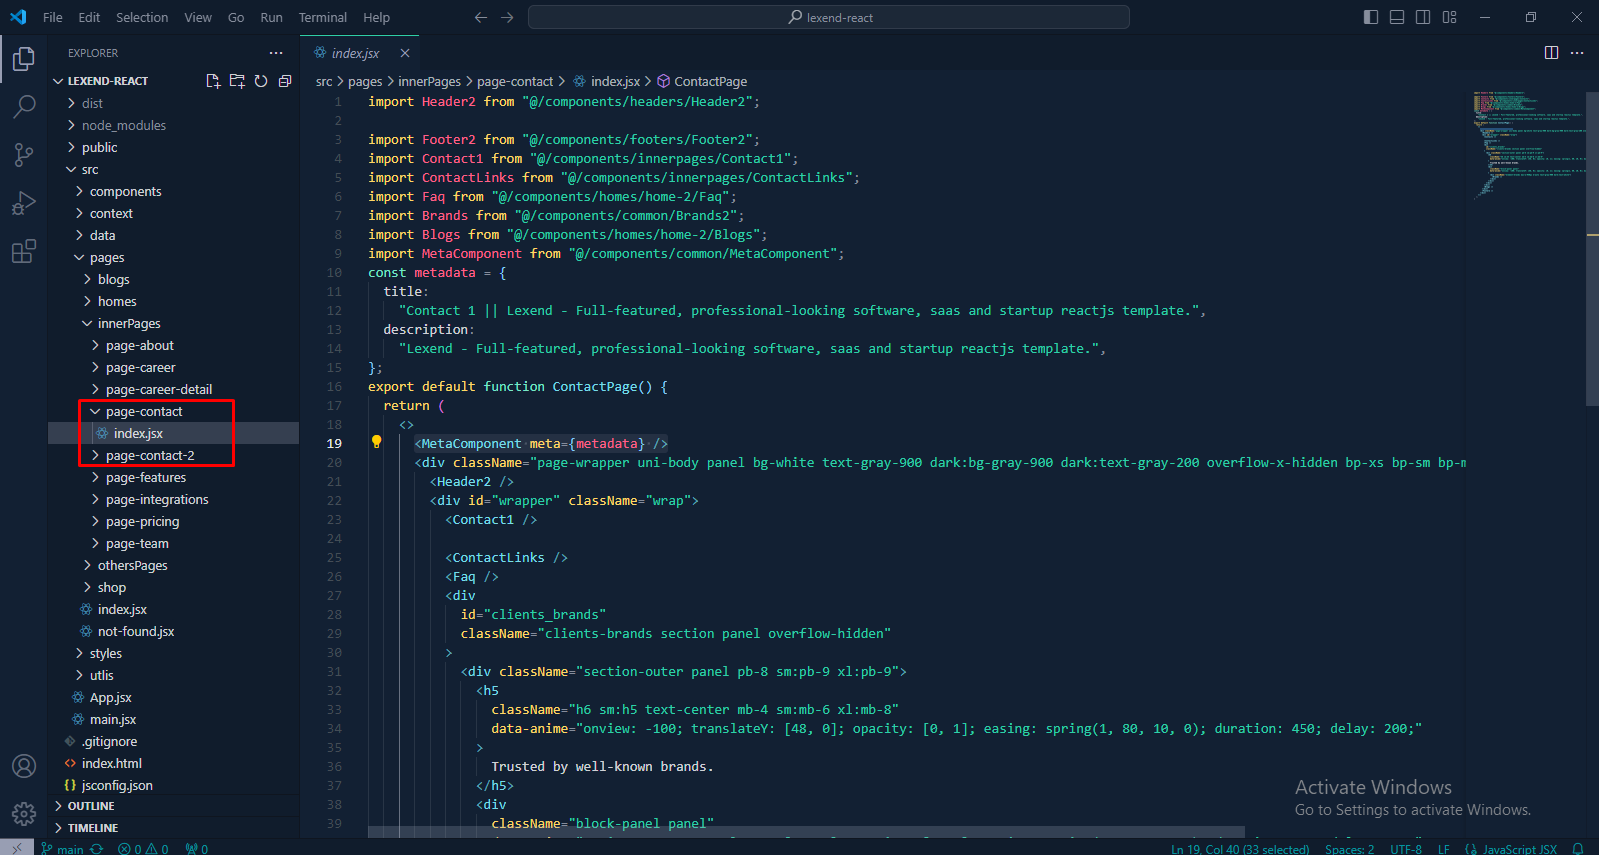Expand the OUTLINE section
Screen dimensions: 1599x855
point(91,806)
